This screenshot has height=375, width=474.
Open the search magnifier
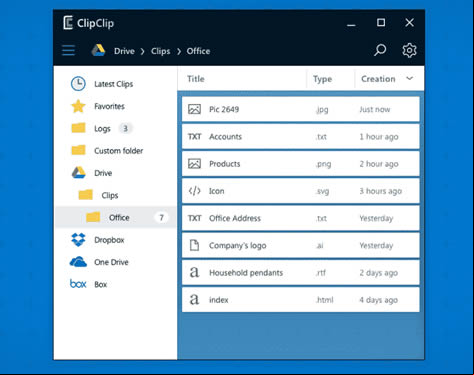pyautogui.click(x=380, y=50)
